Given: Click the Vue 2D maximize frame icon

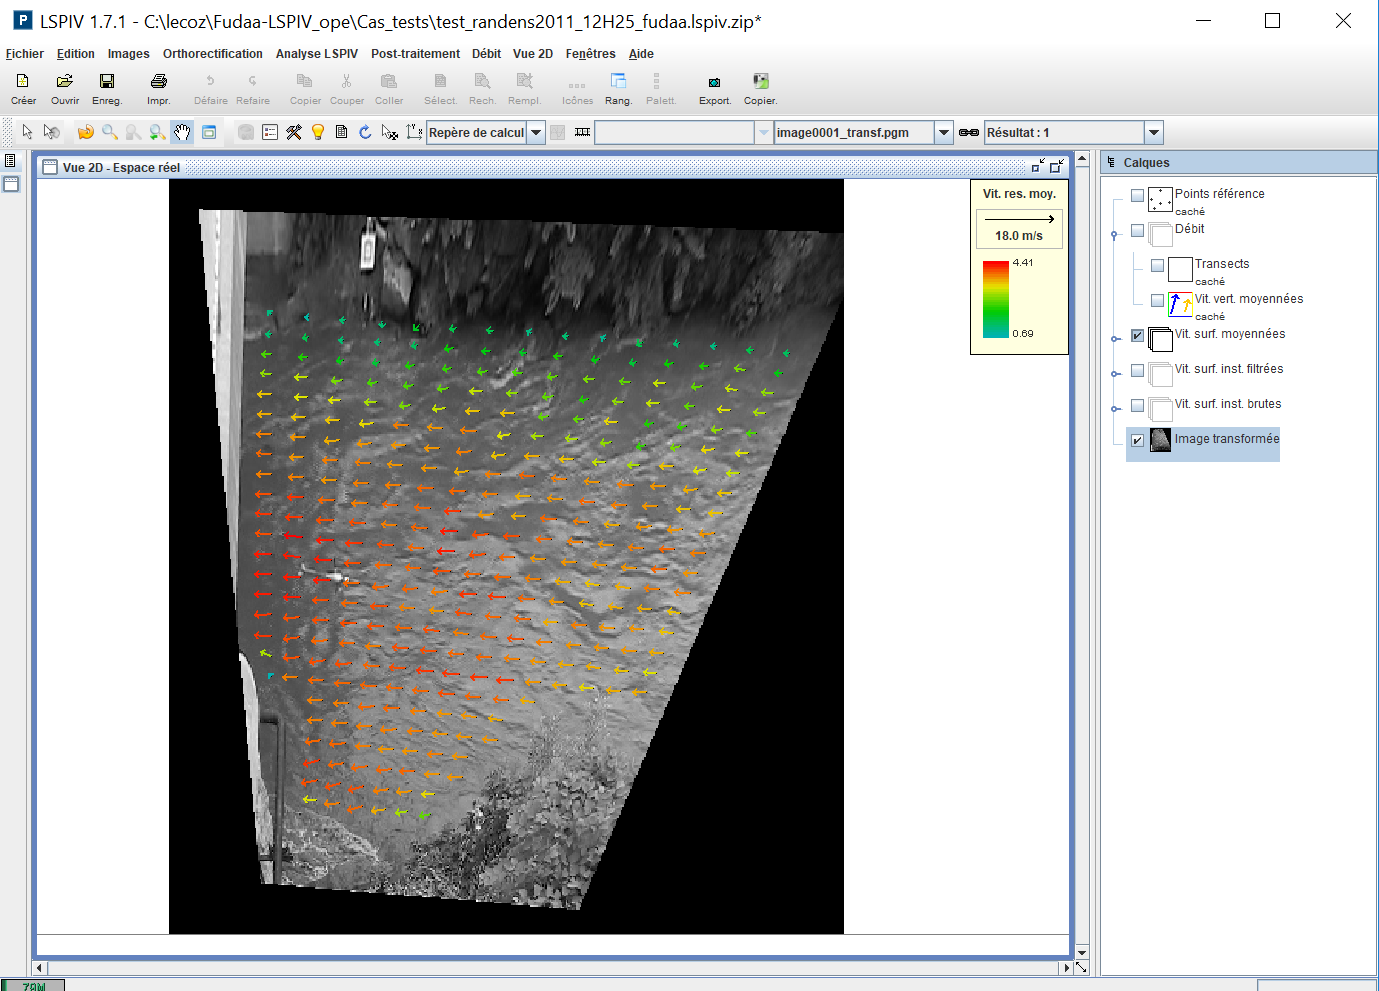Looking at the screenshot, I should click(x=1056, y=166).
